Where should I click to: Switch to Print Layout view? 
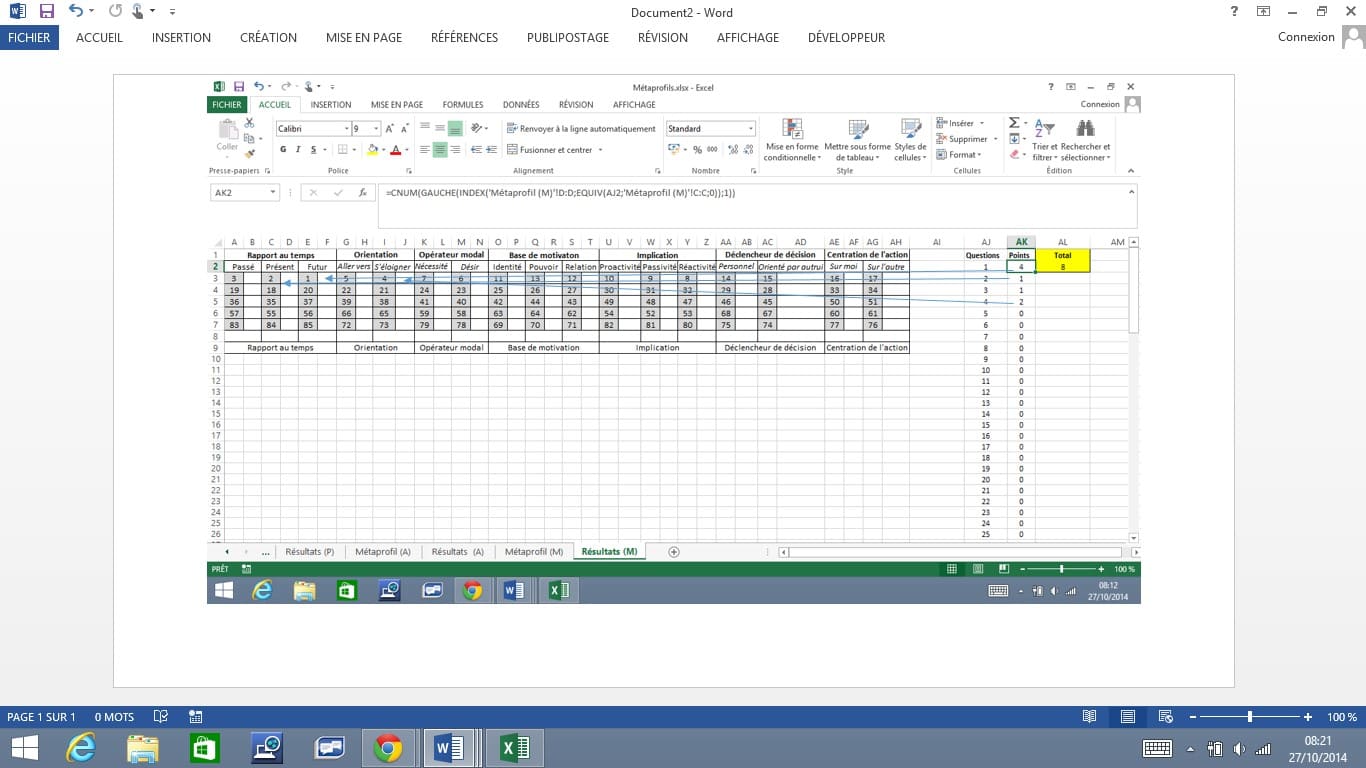[x=1127, y=717]
